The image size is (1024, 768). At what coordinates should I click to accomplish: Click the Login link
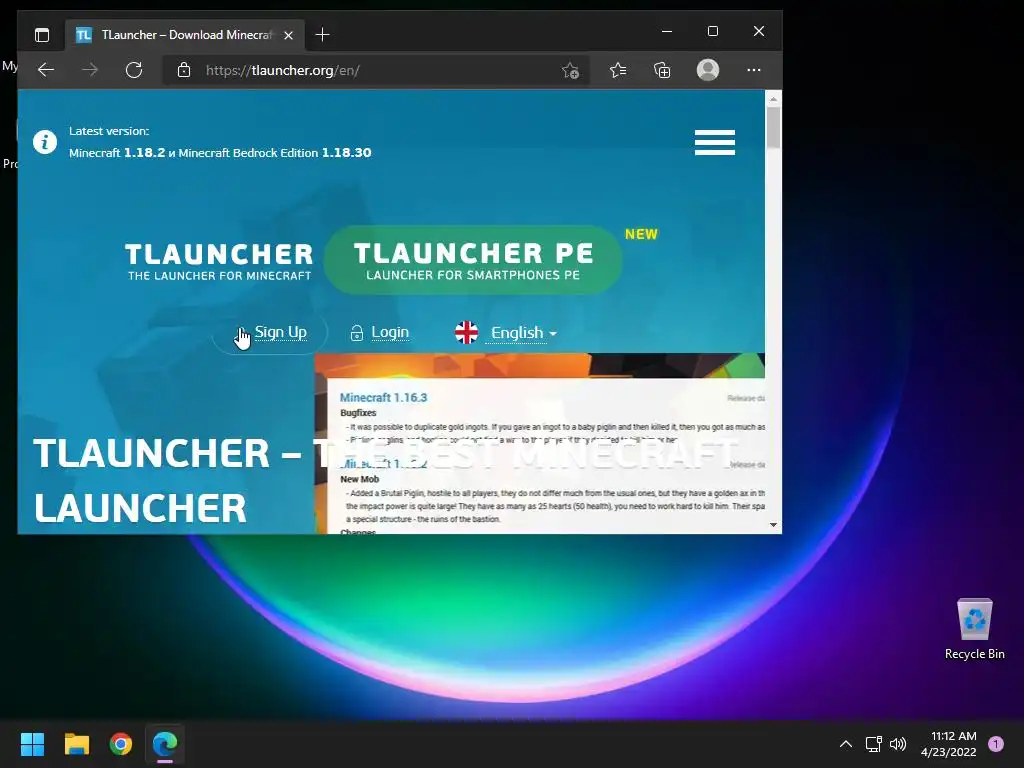(390, 332)
